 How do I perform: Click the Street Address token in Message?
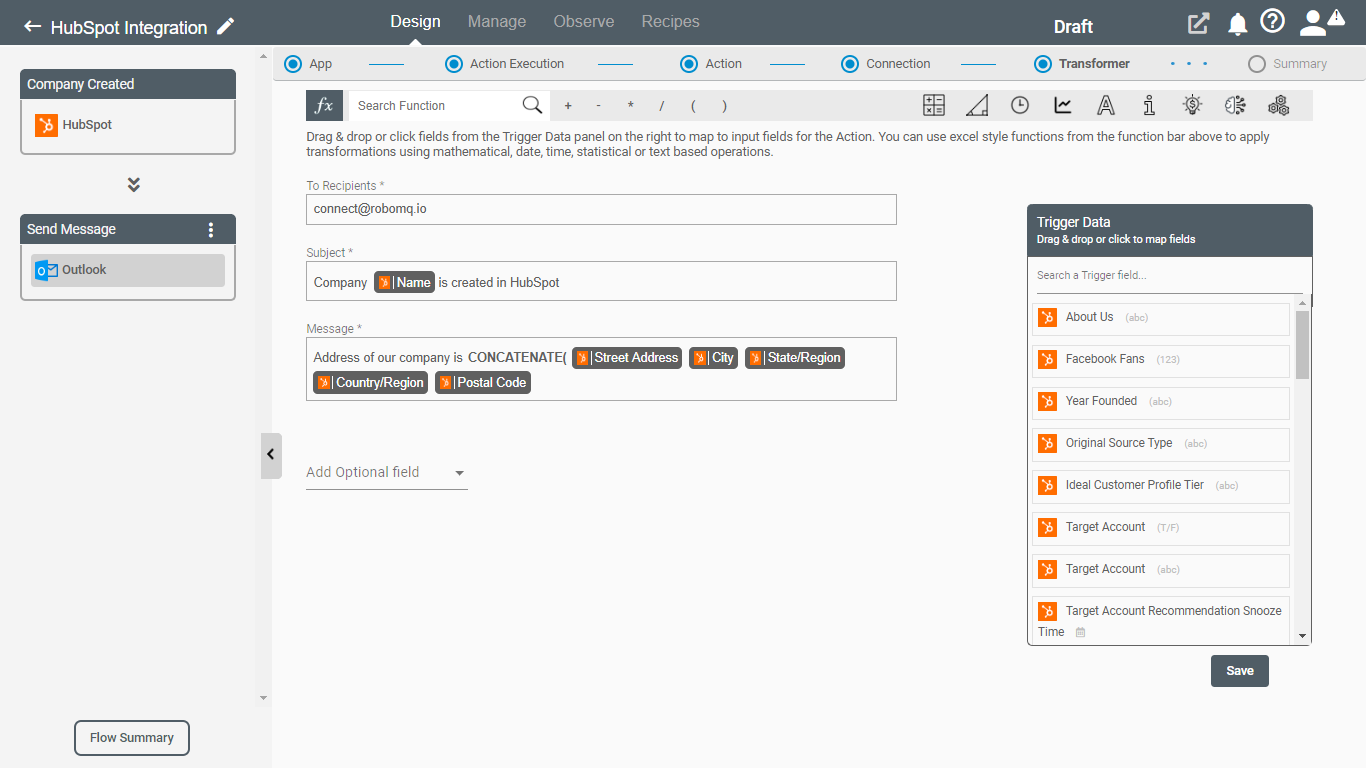point(628,358)
